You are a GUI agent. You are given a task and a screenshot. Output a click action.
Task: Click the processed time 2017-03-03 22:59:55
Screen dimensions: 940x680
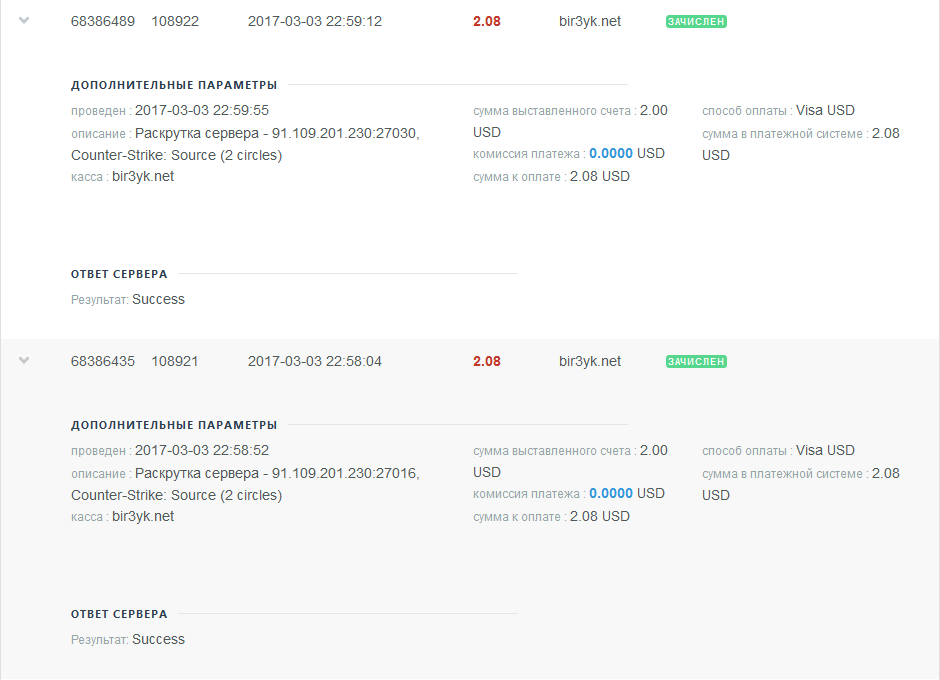[x=202, y=111]
